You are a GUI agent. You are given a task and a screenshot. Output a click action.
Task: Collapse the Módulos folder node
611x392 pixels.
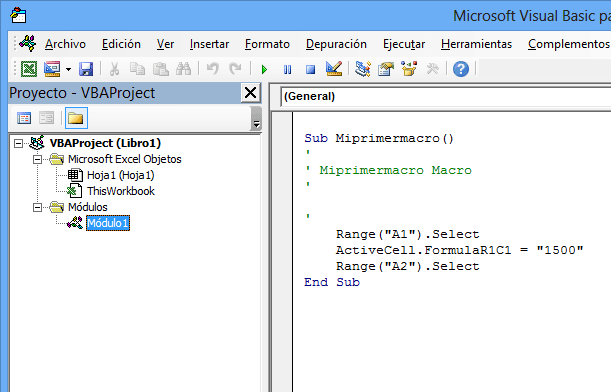[x=37, y=207]
